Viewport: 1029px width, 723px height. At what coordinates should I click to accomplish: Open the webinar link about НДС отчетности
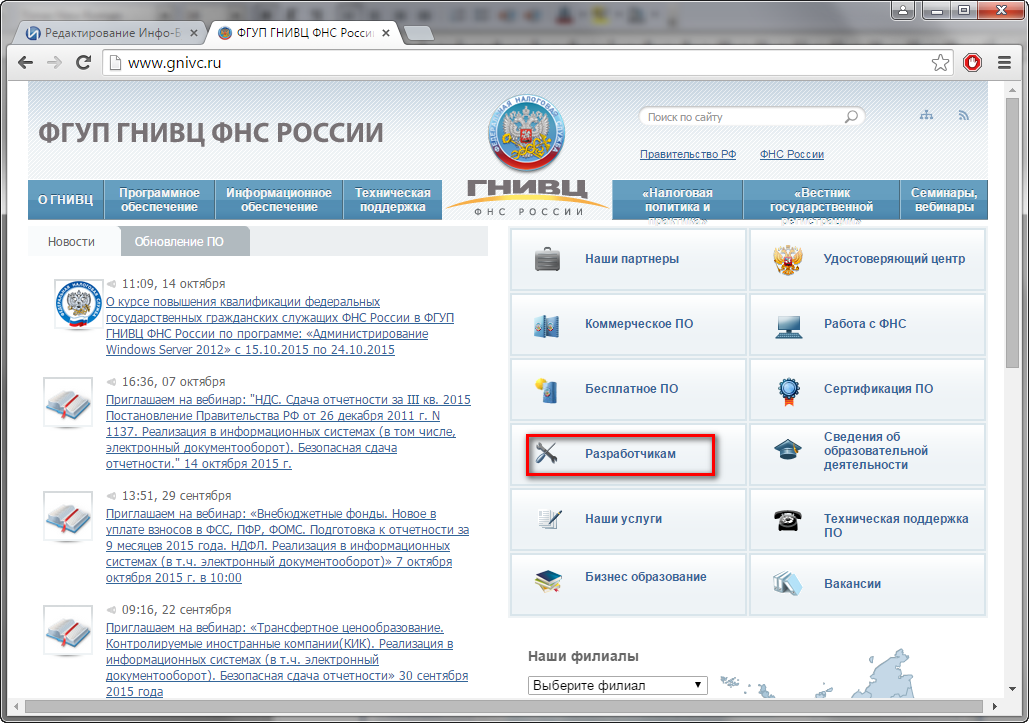click(287, 398)
